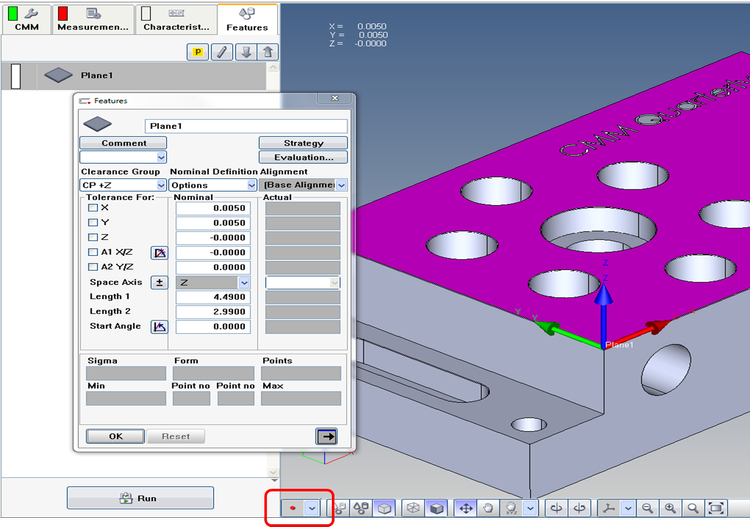Image resolution: width=750 pixels, height=527 pixels.
Task: Open the Base Alignment dropdown
Action: pos(342,185)
